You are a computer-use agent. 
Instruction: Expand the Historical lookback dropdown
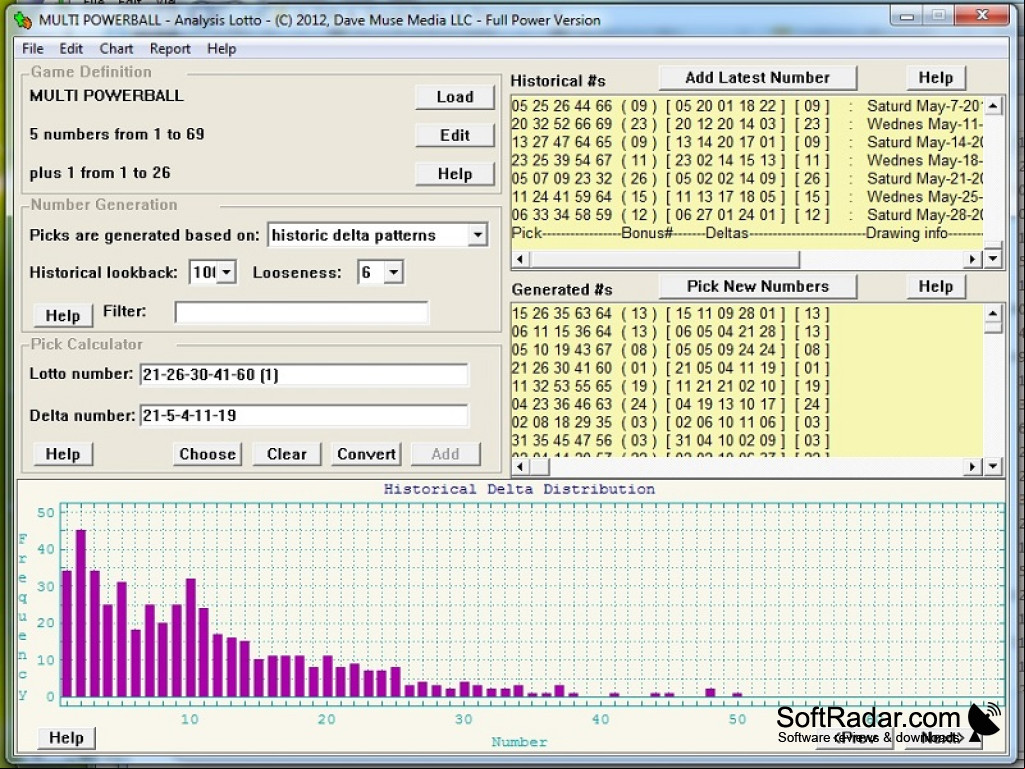pyautogui.click(x=227, y=272)
